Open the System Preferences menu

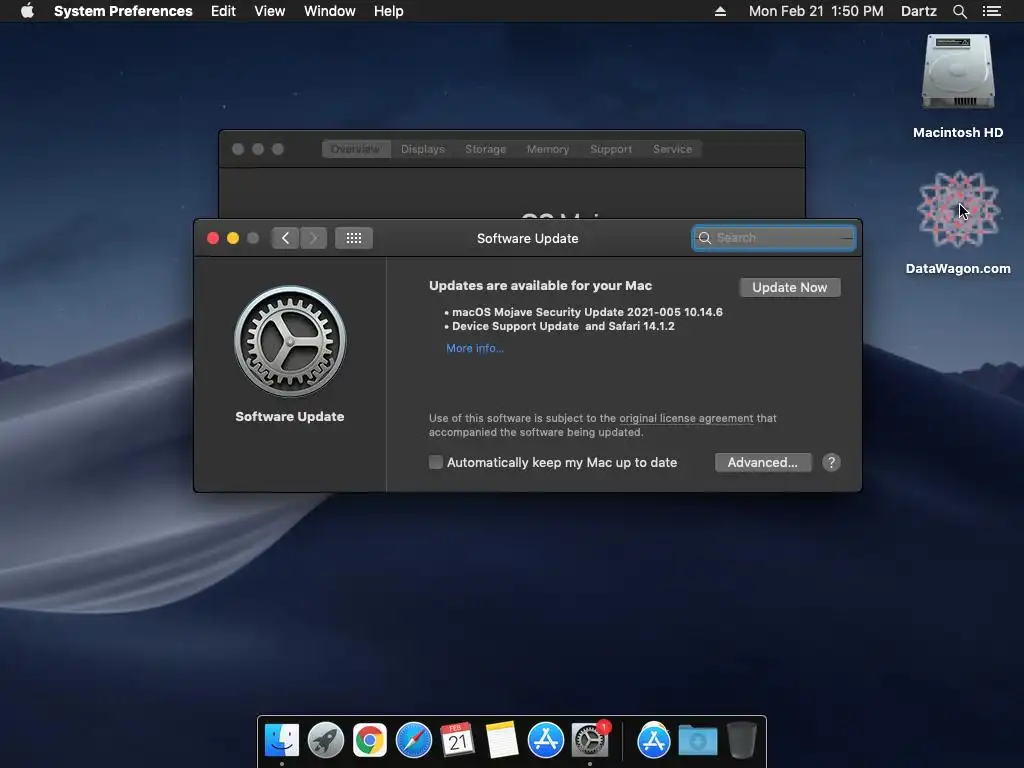[123, 11]
